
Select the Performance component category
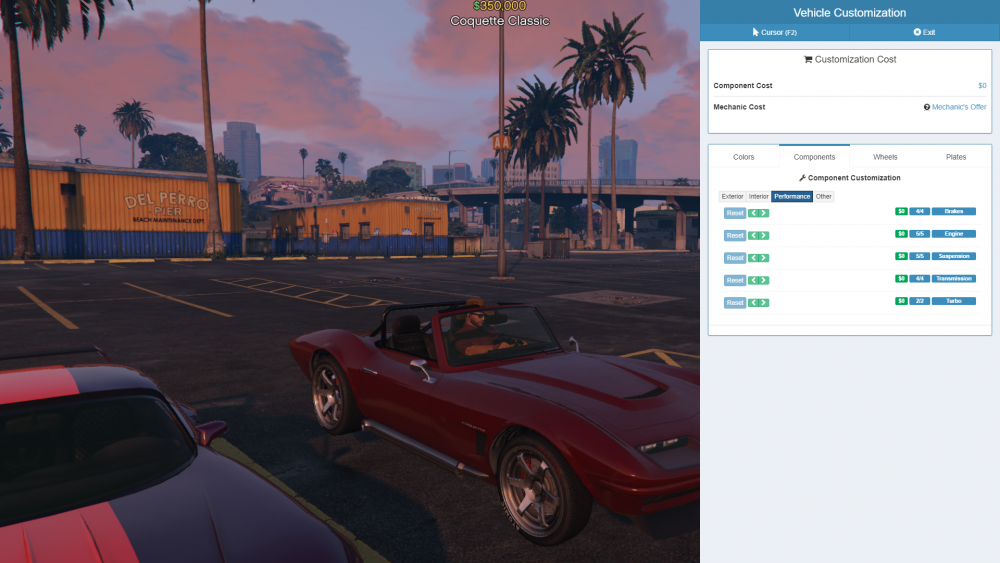(x=792, y=196)
